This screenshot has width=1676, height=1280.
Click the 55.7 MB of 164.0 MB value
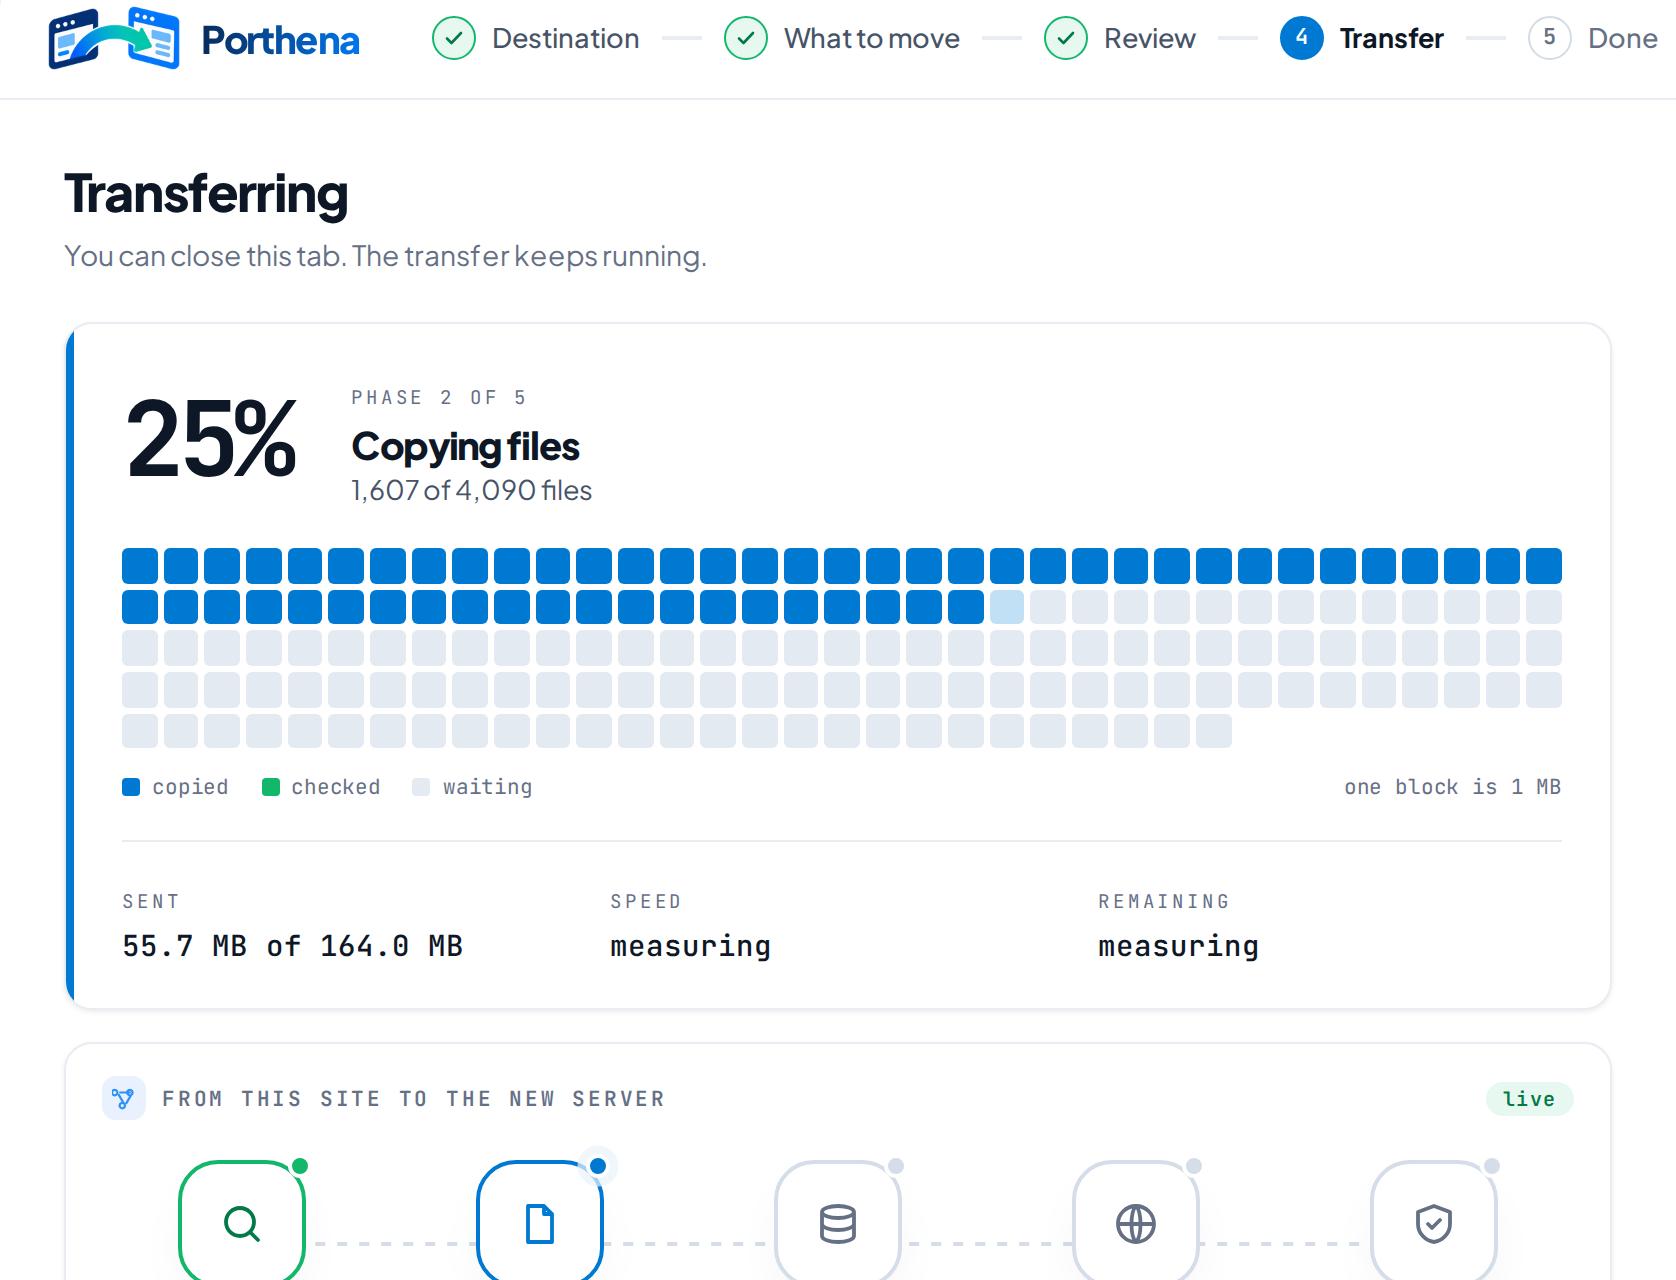pyautogui.click(x=292, y=946)
